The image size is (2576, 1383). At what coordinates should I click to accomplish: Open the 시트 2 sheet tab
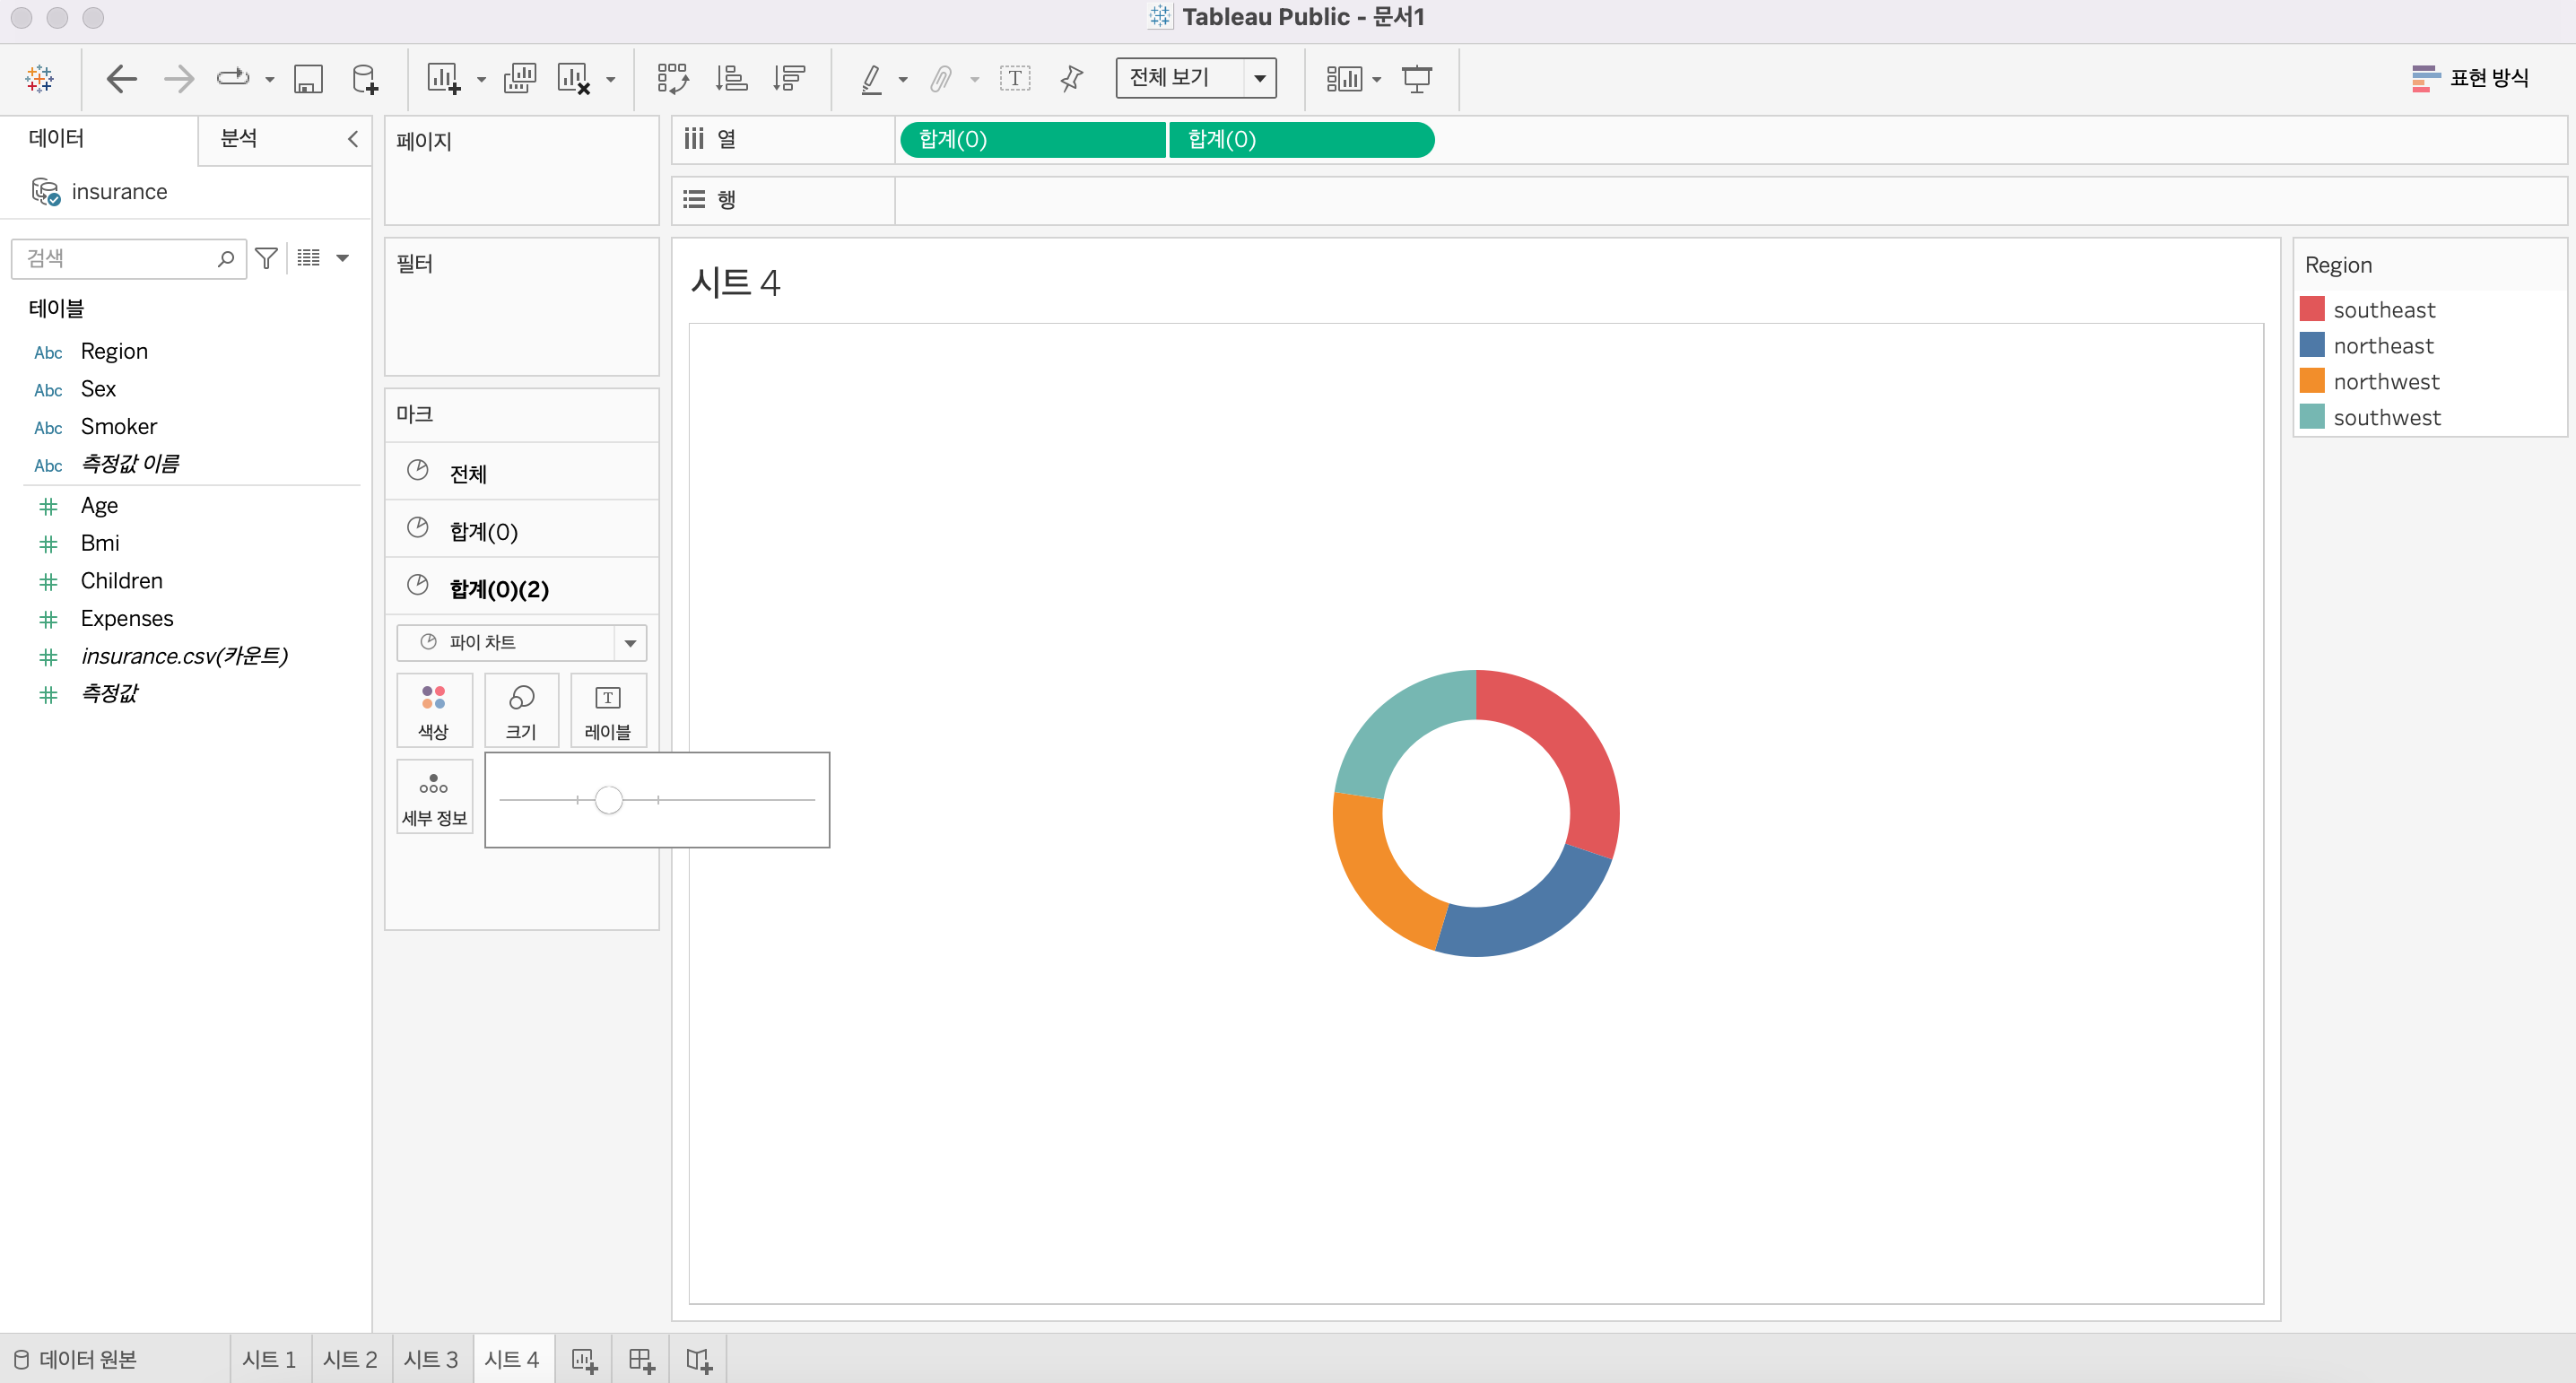pos(350,1359)
